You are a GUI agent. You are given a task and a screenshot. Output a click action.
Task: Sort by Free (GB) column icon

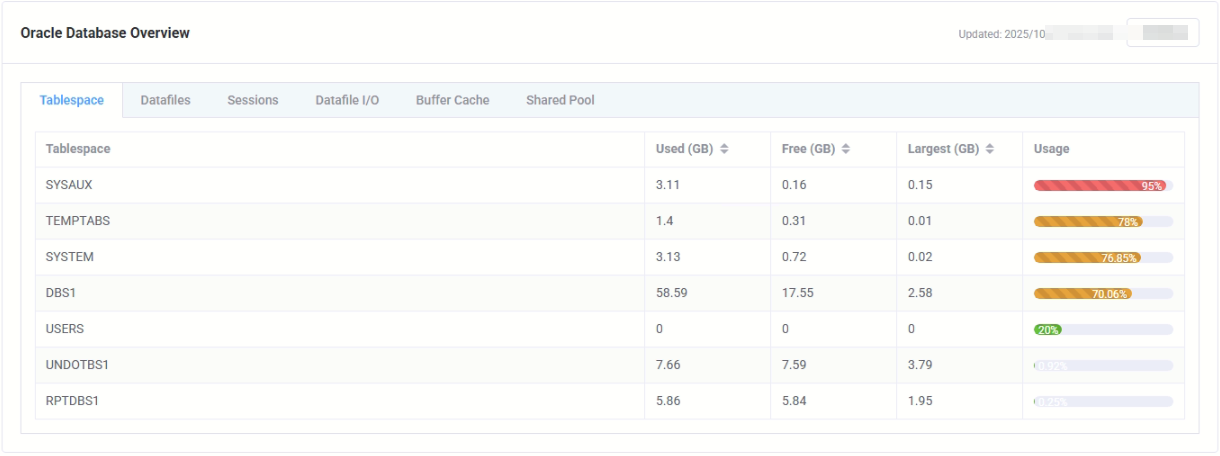846,149
